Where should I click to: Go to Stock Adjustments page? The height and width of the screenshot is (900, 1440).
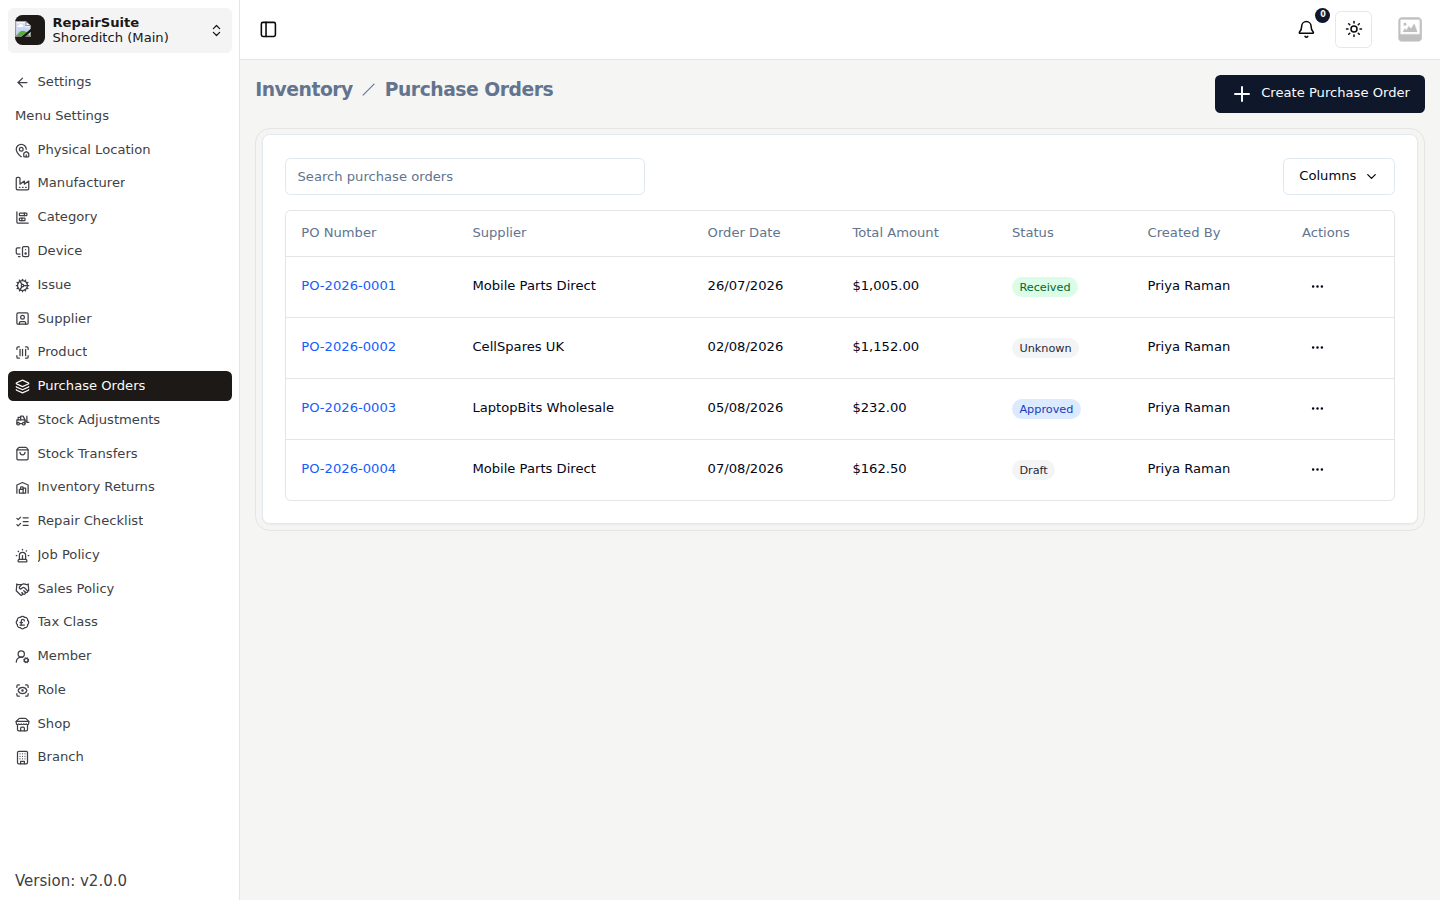click(120, 420)
